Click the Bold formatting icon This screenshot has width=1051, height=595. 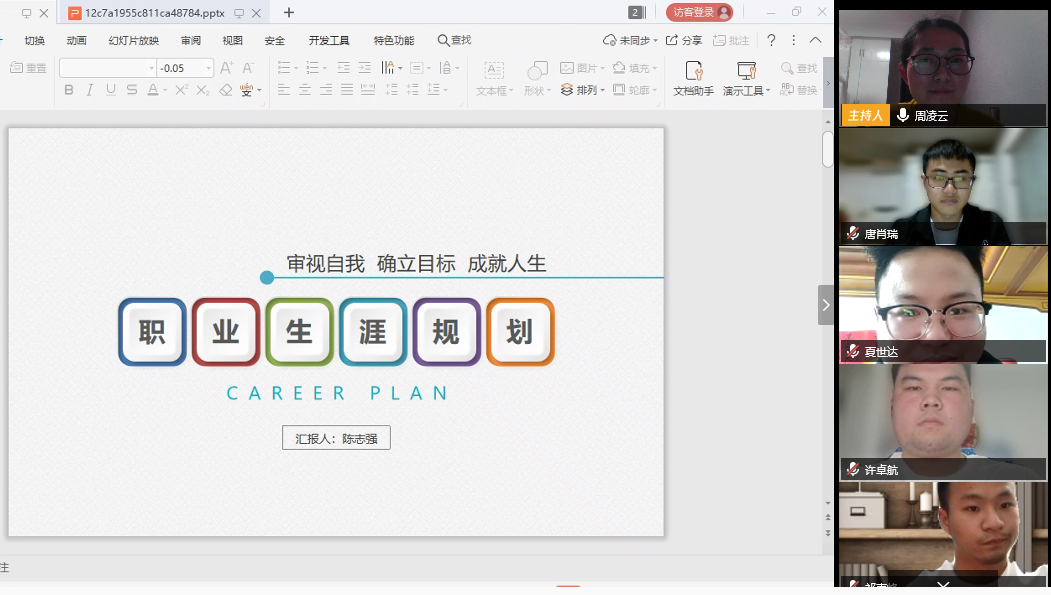click(69, 90)
